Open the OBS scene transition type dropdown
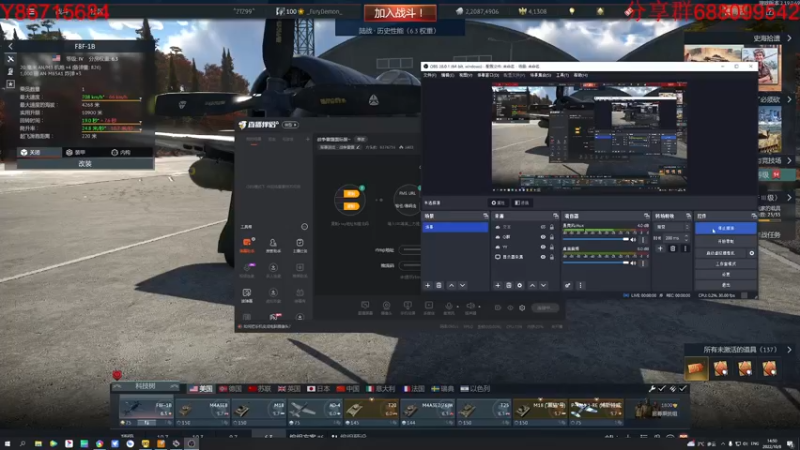 point(672,227)
